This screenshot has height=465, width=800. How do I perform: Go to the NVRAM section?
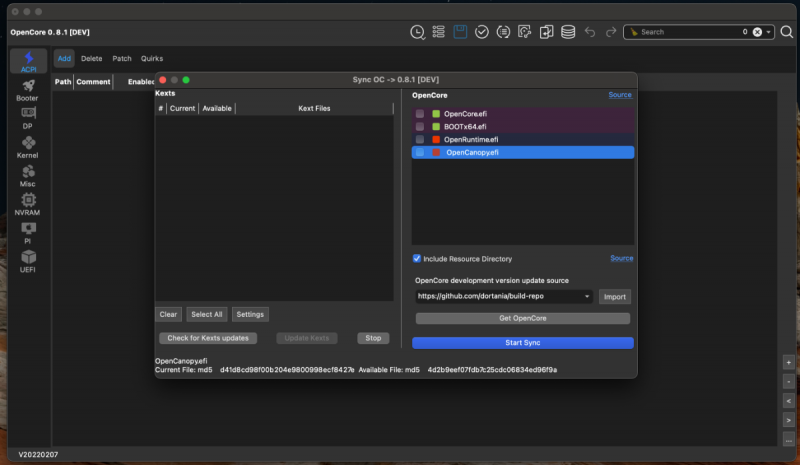28,204
